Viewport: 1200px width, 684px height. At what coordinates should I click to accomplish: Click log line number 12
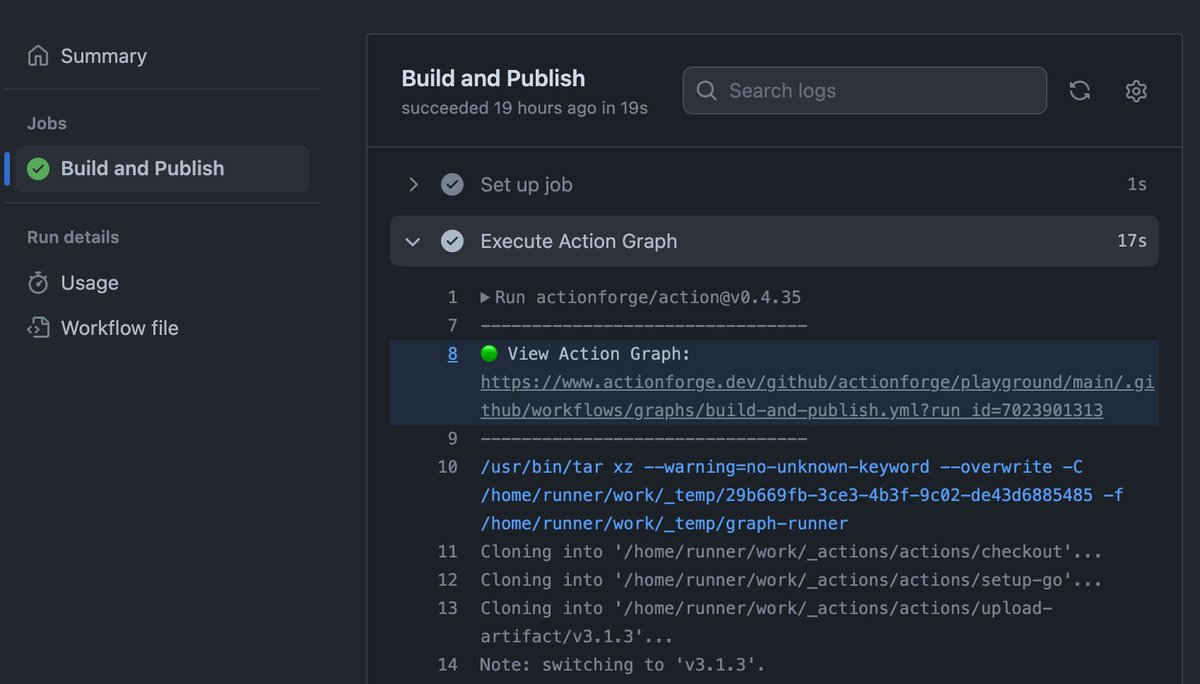tap(447, 580)
